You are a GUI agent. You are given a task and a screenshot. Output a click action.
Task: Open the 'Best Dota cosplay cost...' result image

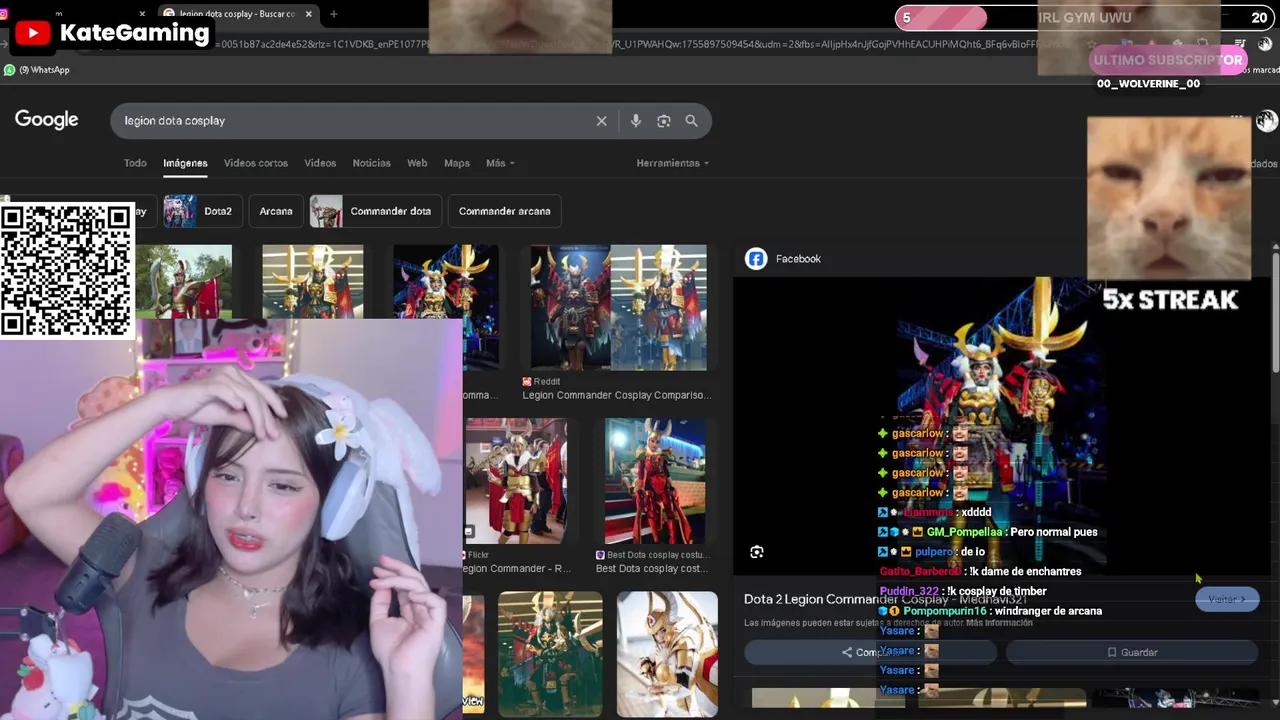[654, 481]
